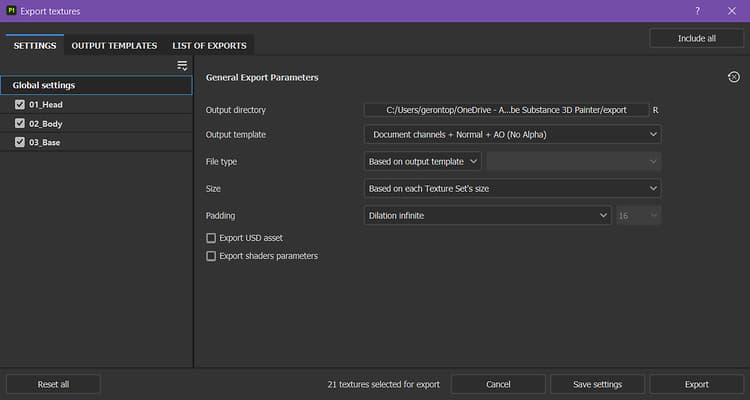Click the Export button

click(x=696, y=384)
